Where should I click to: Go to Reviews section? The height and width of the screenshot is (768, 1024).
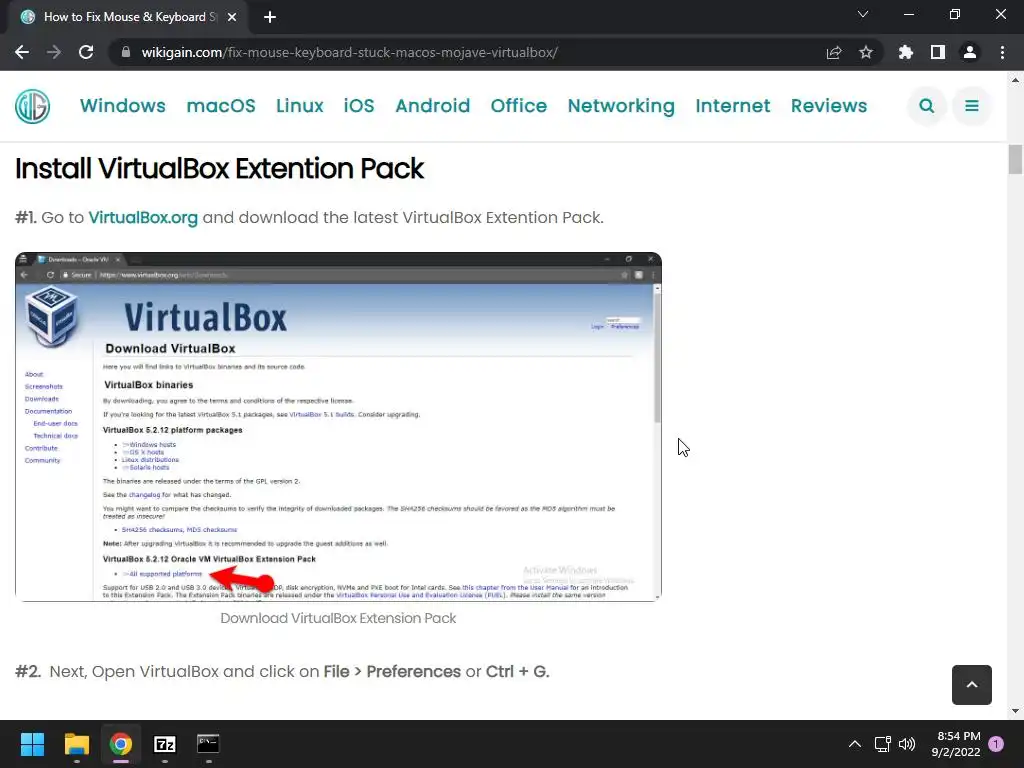tap(829, 106)
